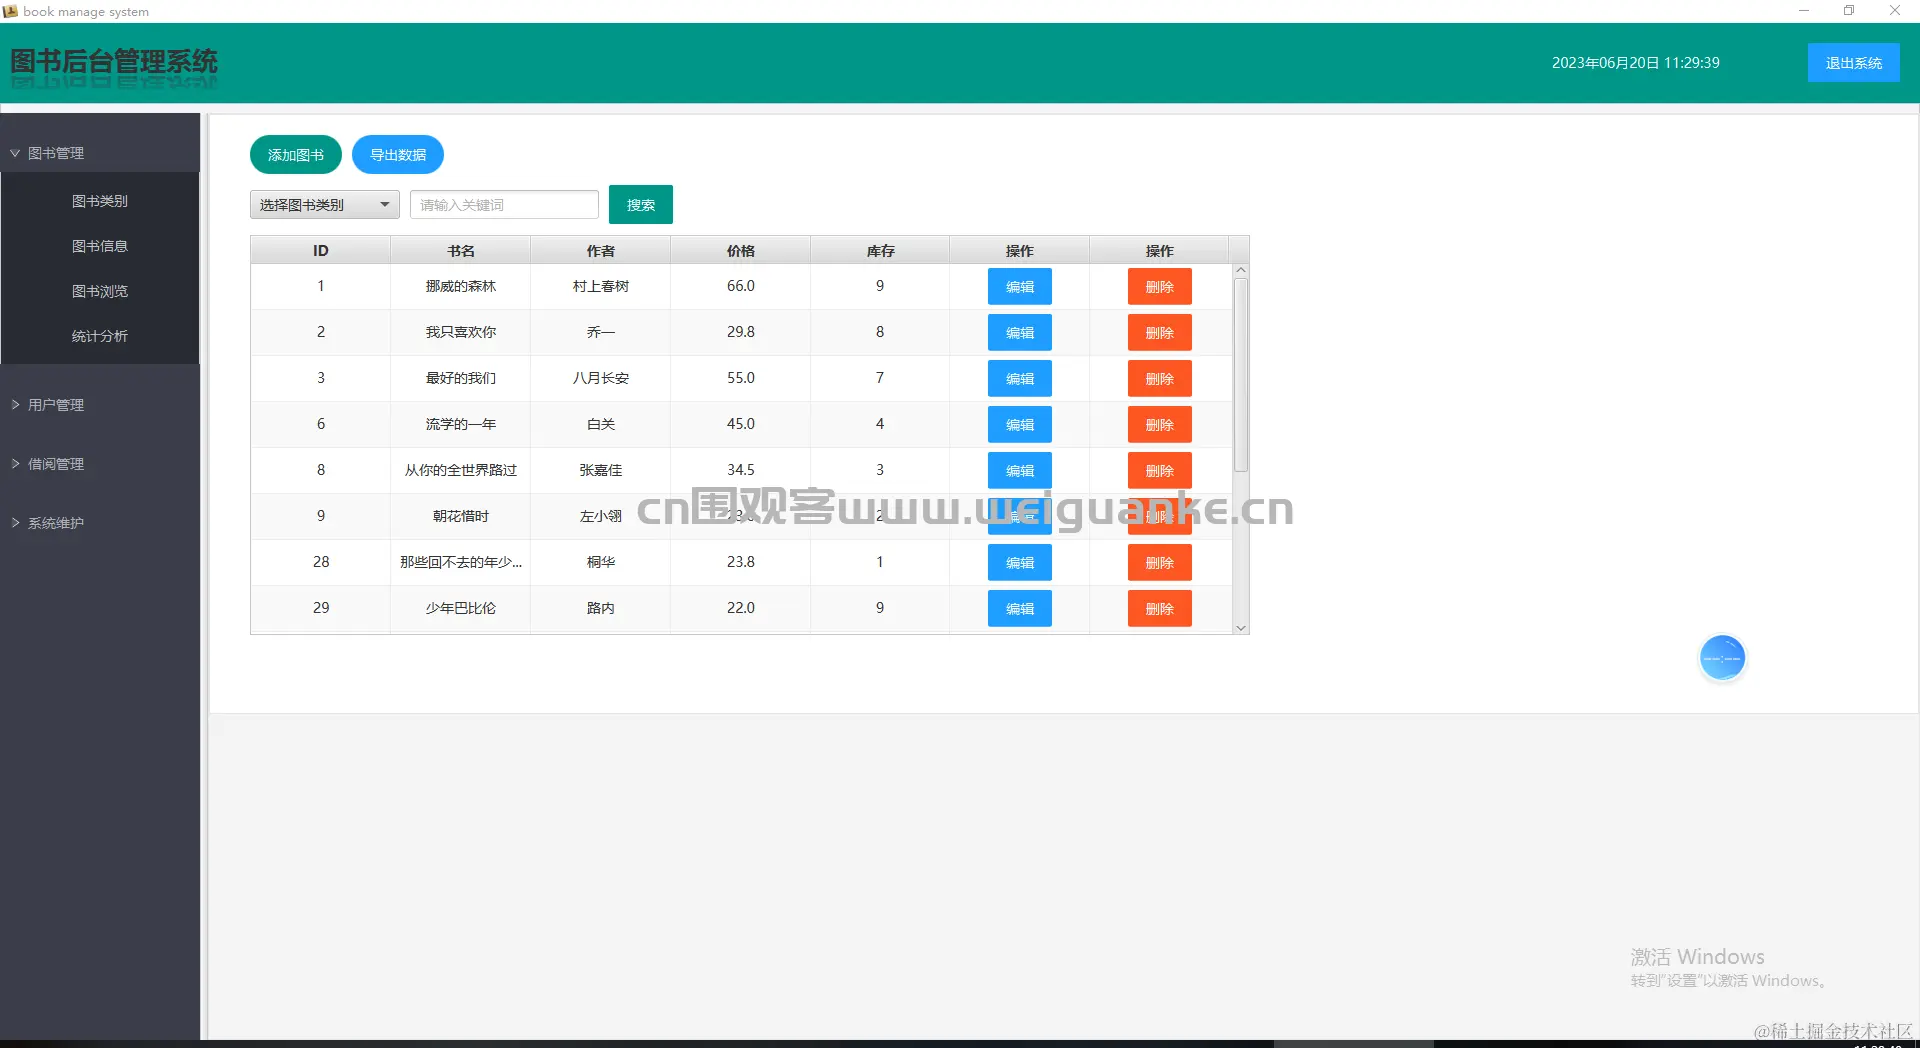Screen dimensions: 1920x1048
Task: Click the 添加图书 button
Action: point(296,155)
